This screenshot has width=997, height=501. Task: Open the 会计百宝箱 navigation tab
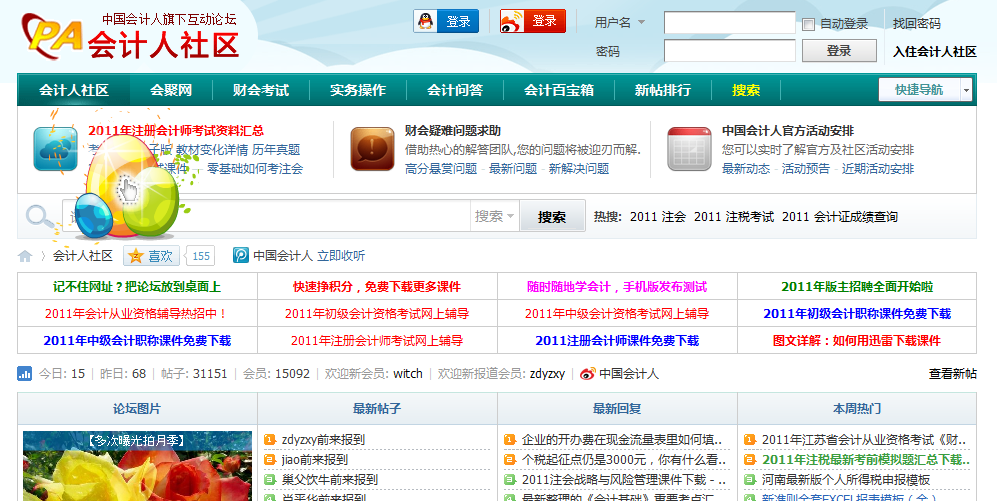559,90
